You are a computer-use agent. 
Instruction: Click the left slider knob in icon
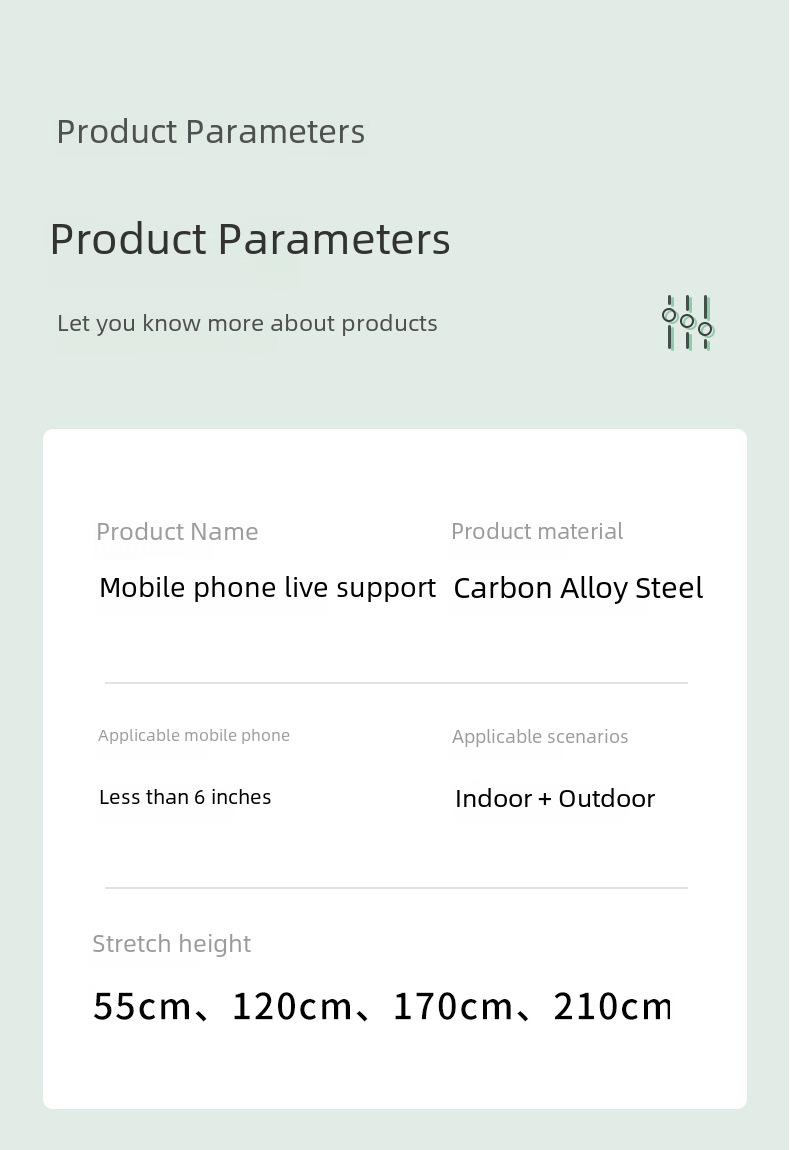coord(669,315)
